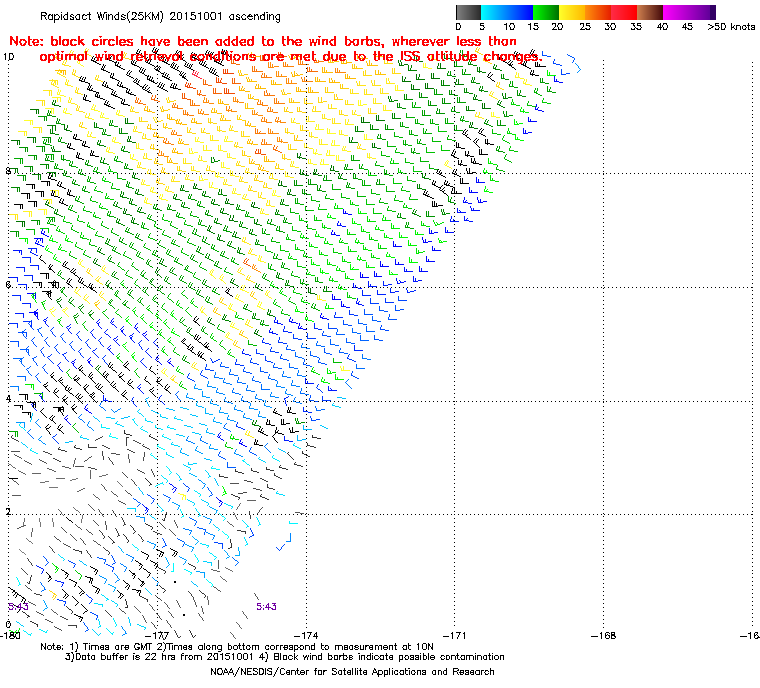760x688 pixels.
Task: Click the 'NOAA/NESDIS/Center for Satellite Applications and Research' credit
Action: pos(352,672)
